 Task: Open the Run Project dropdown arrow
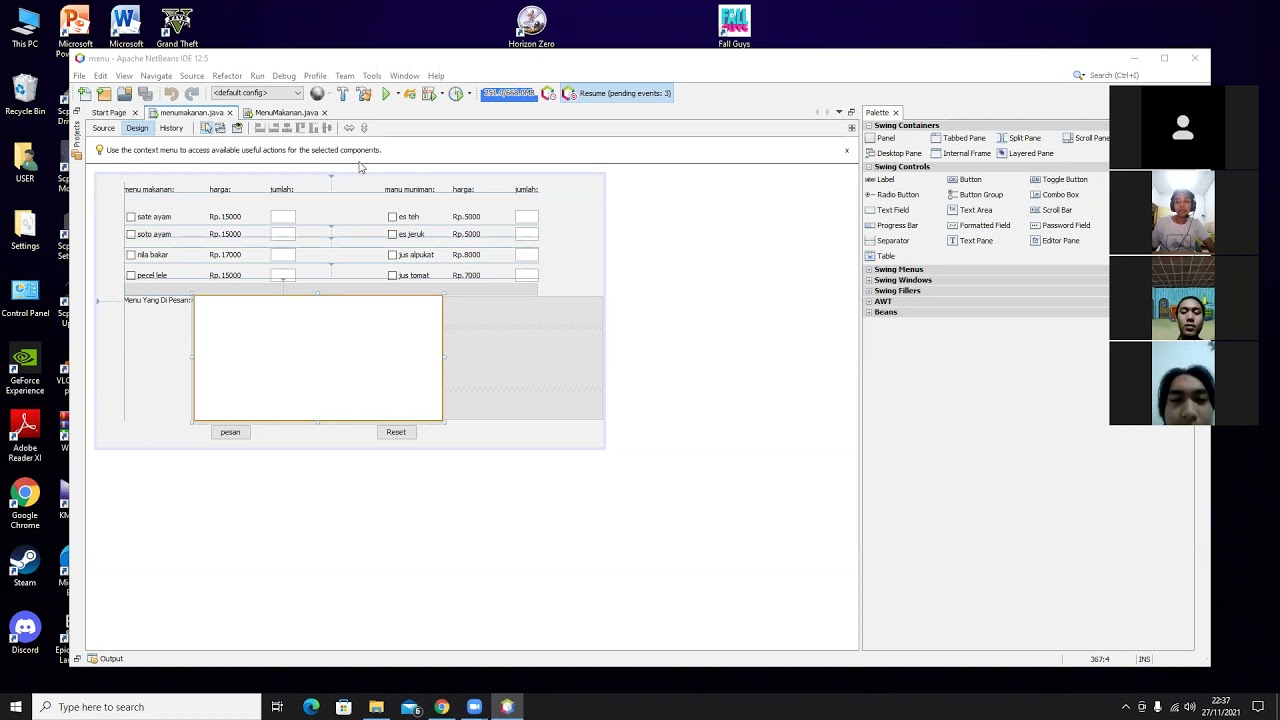click(x=397, y=94)
